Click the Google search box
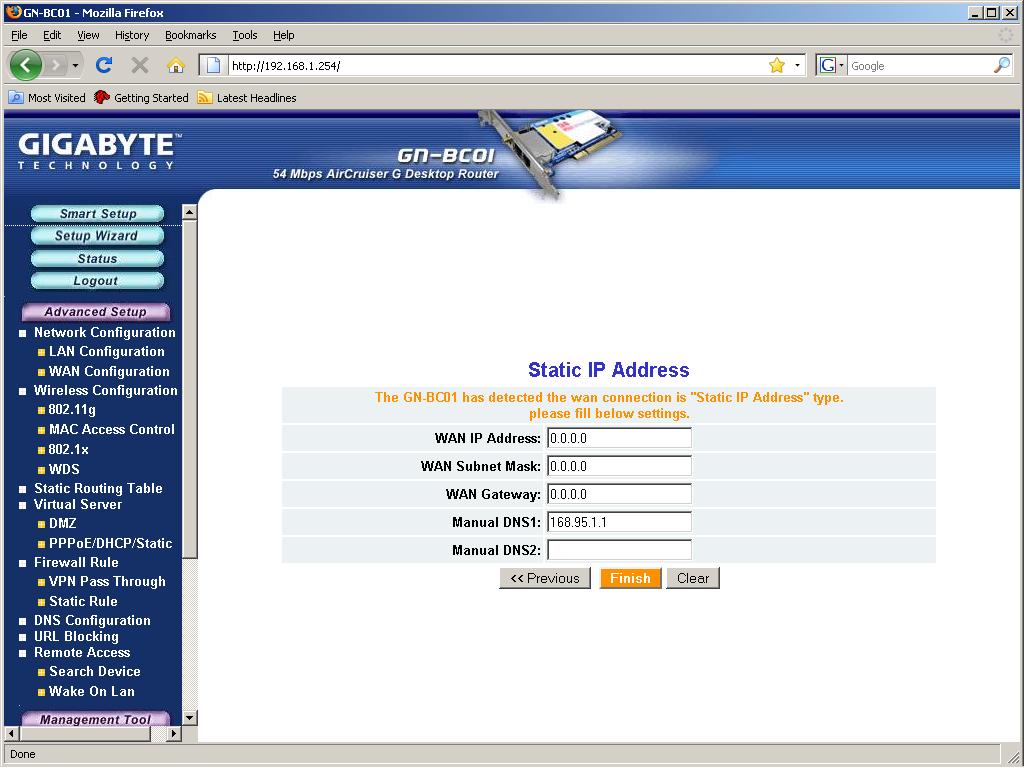 coord(920,65)
